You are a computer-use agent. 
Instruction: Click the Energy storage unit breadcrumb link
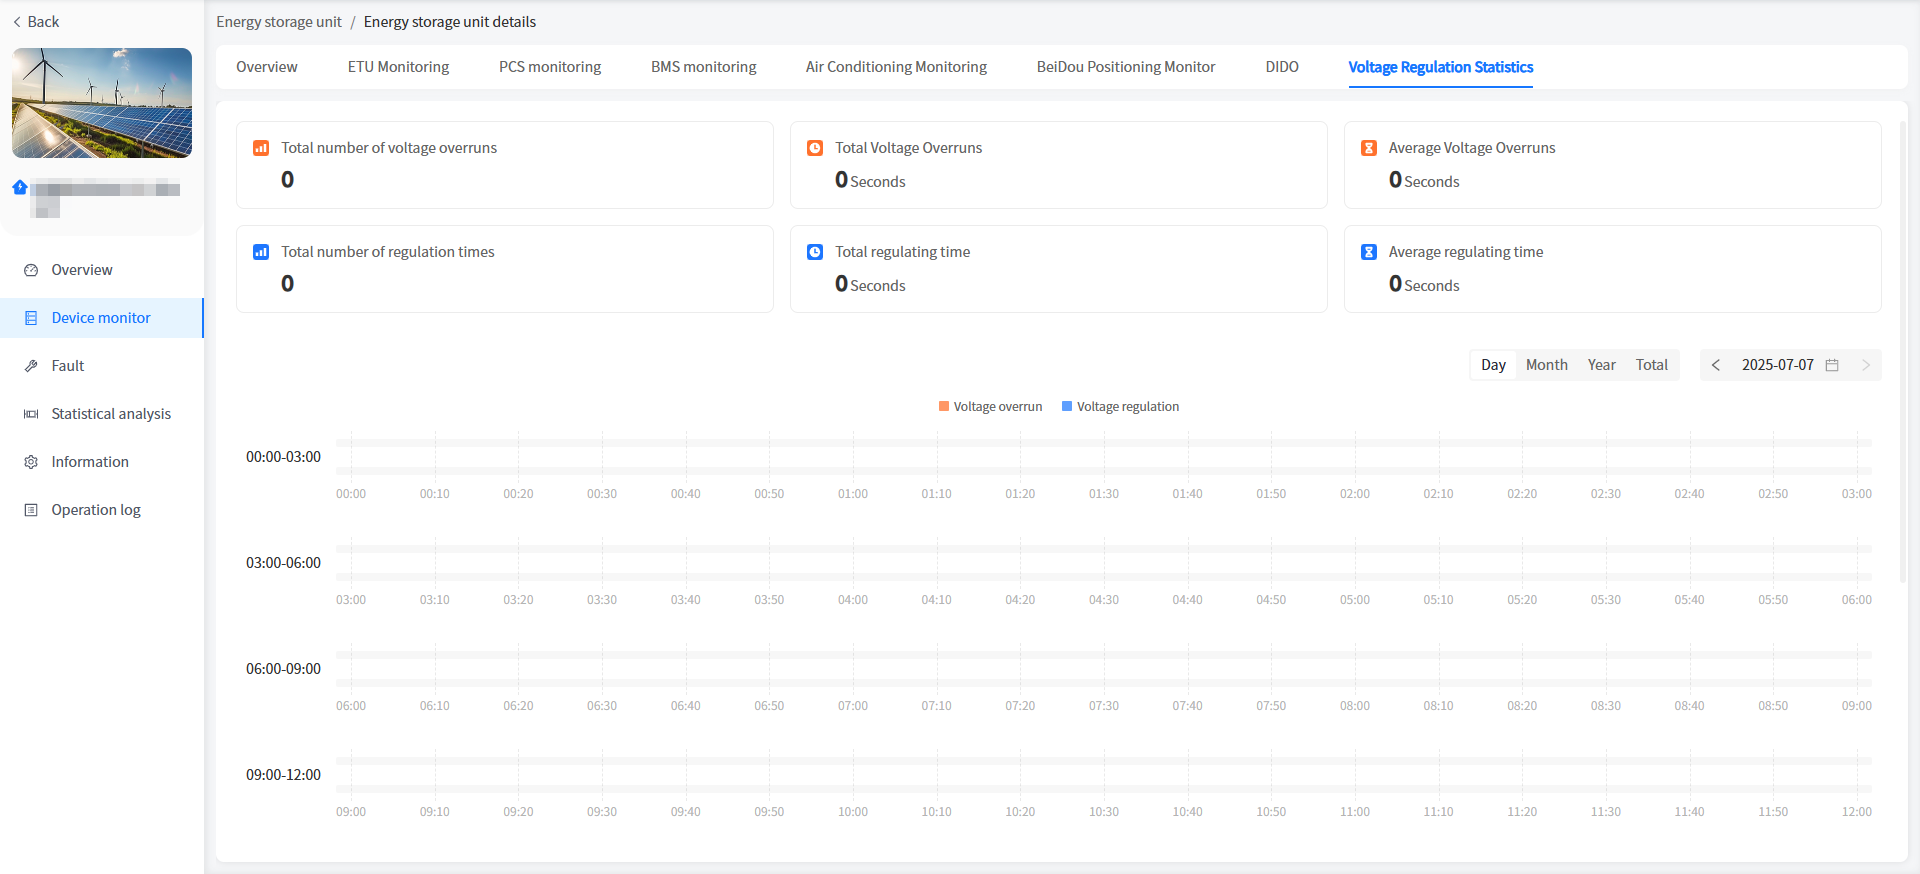279,22
